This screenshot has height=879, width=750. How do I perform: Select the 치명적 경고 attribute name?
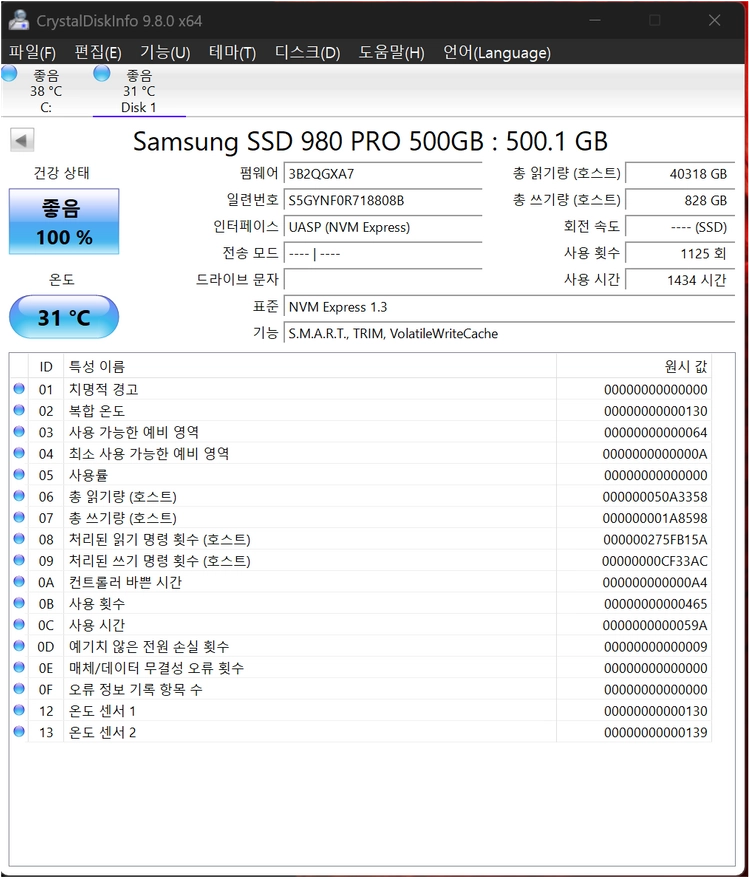[x=103, y=389]
